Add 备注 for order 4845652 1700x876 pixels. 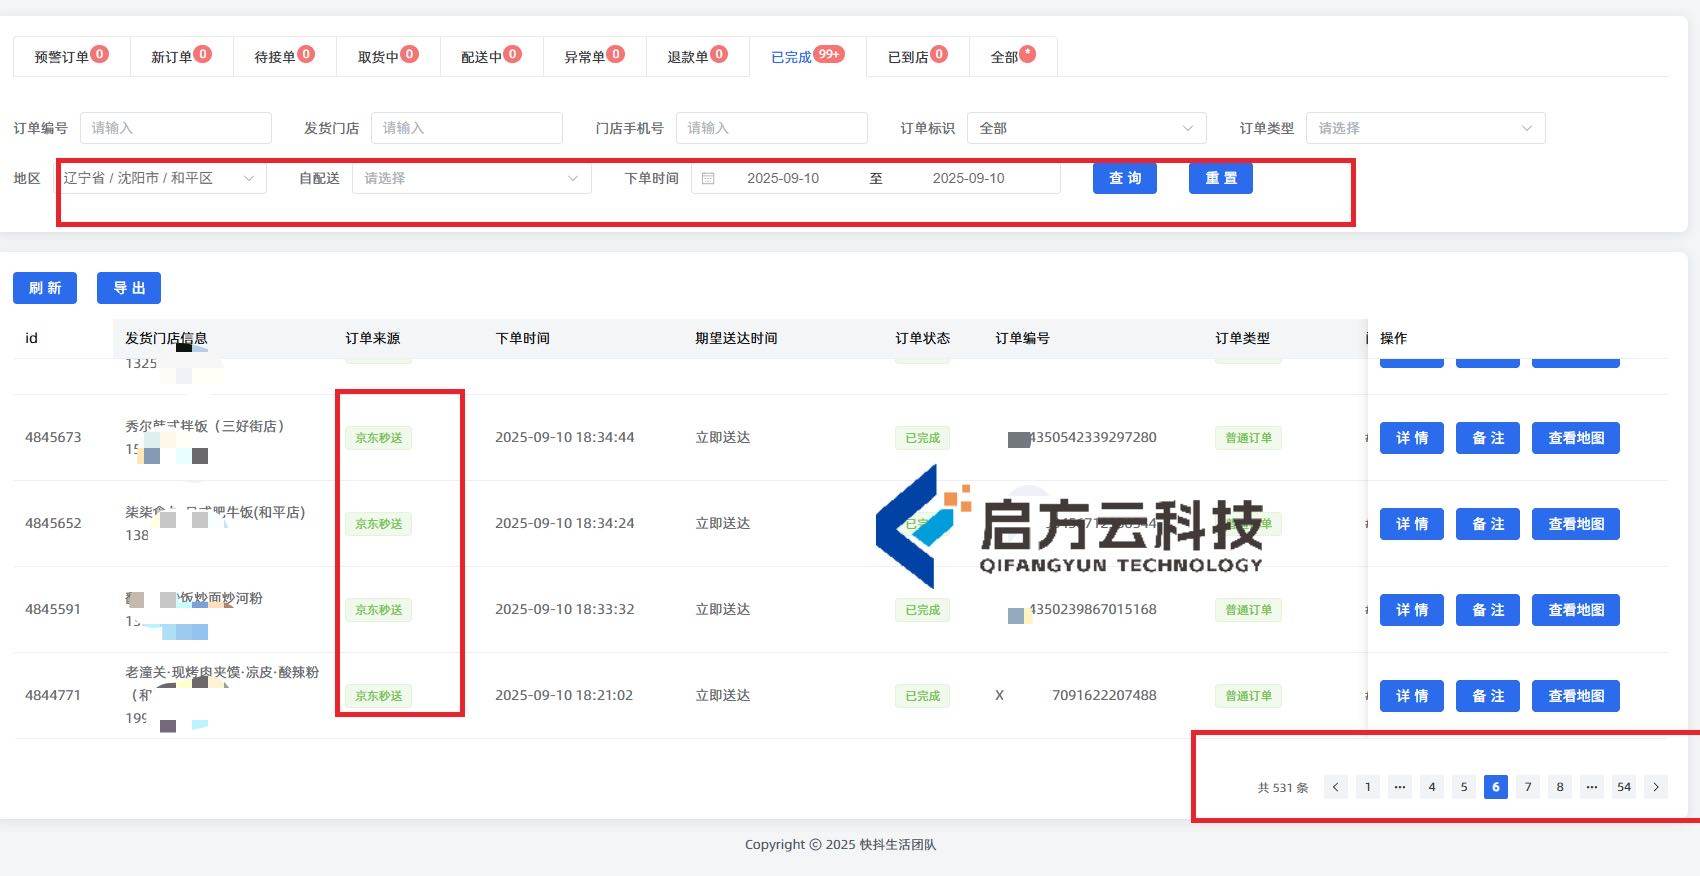pyautogui.click(x=1488, y=524)
